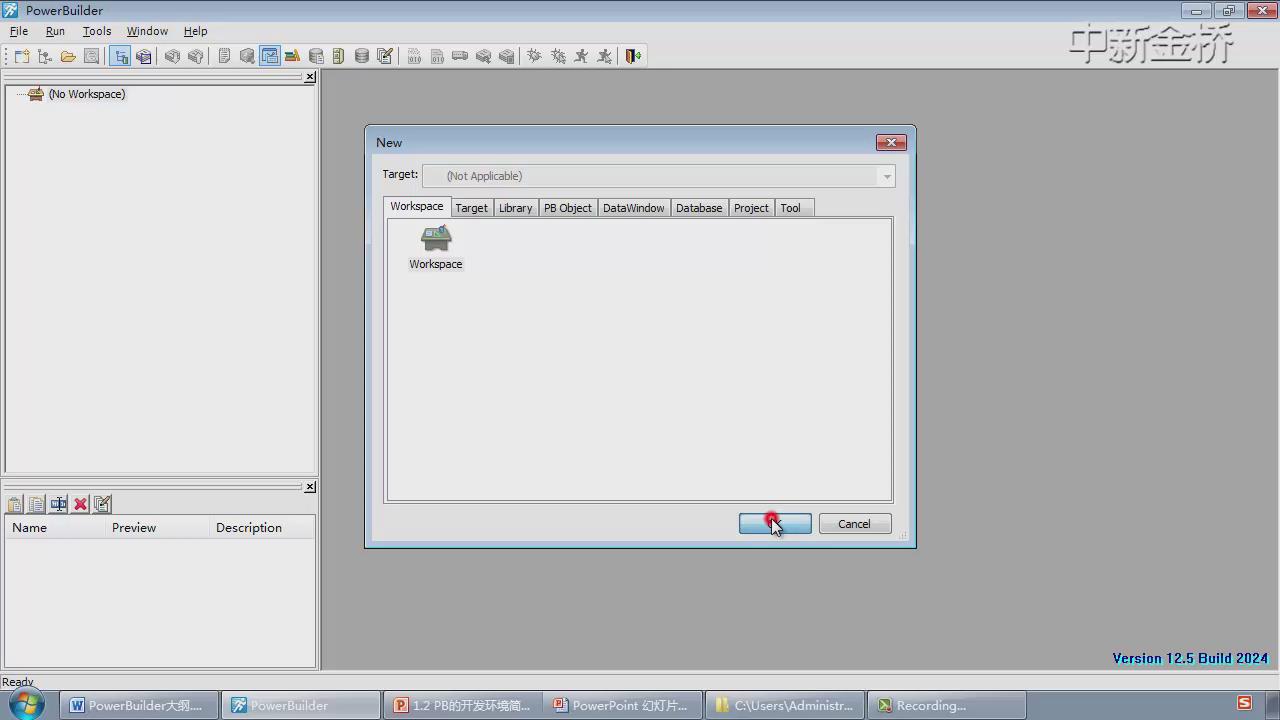Toggle the System Tree toolbar button
Screen dimensions: 1280x720
(x=120, y=56)
